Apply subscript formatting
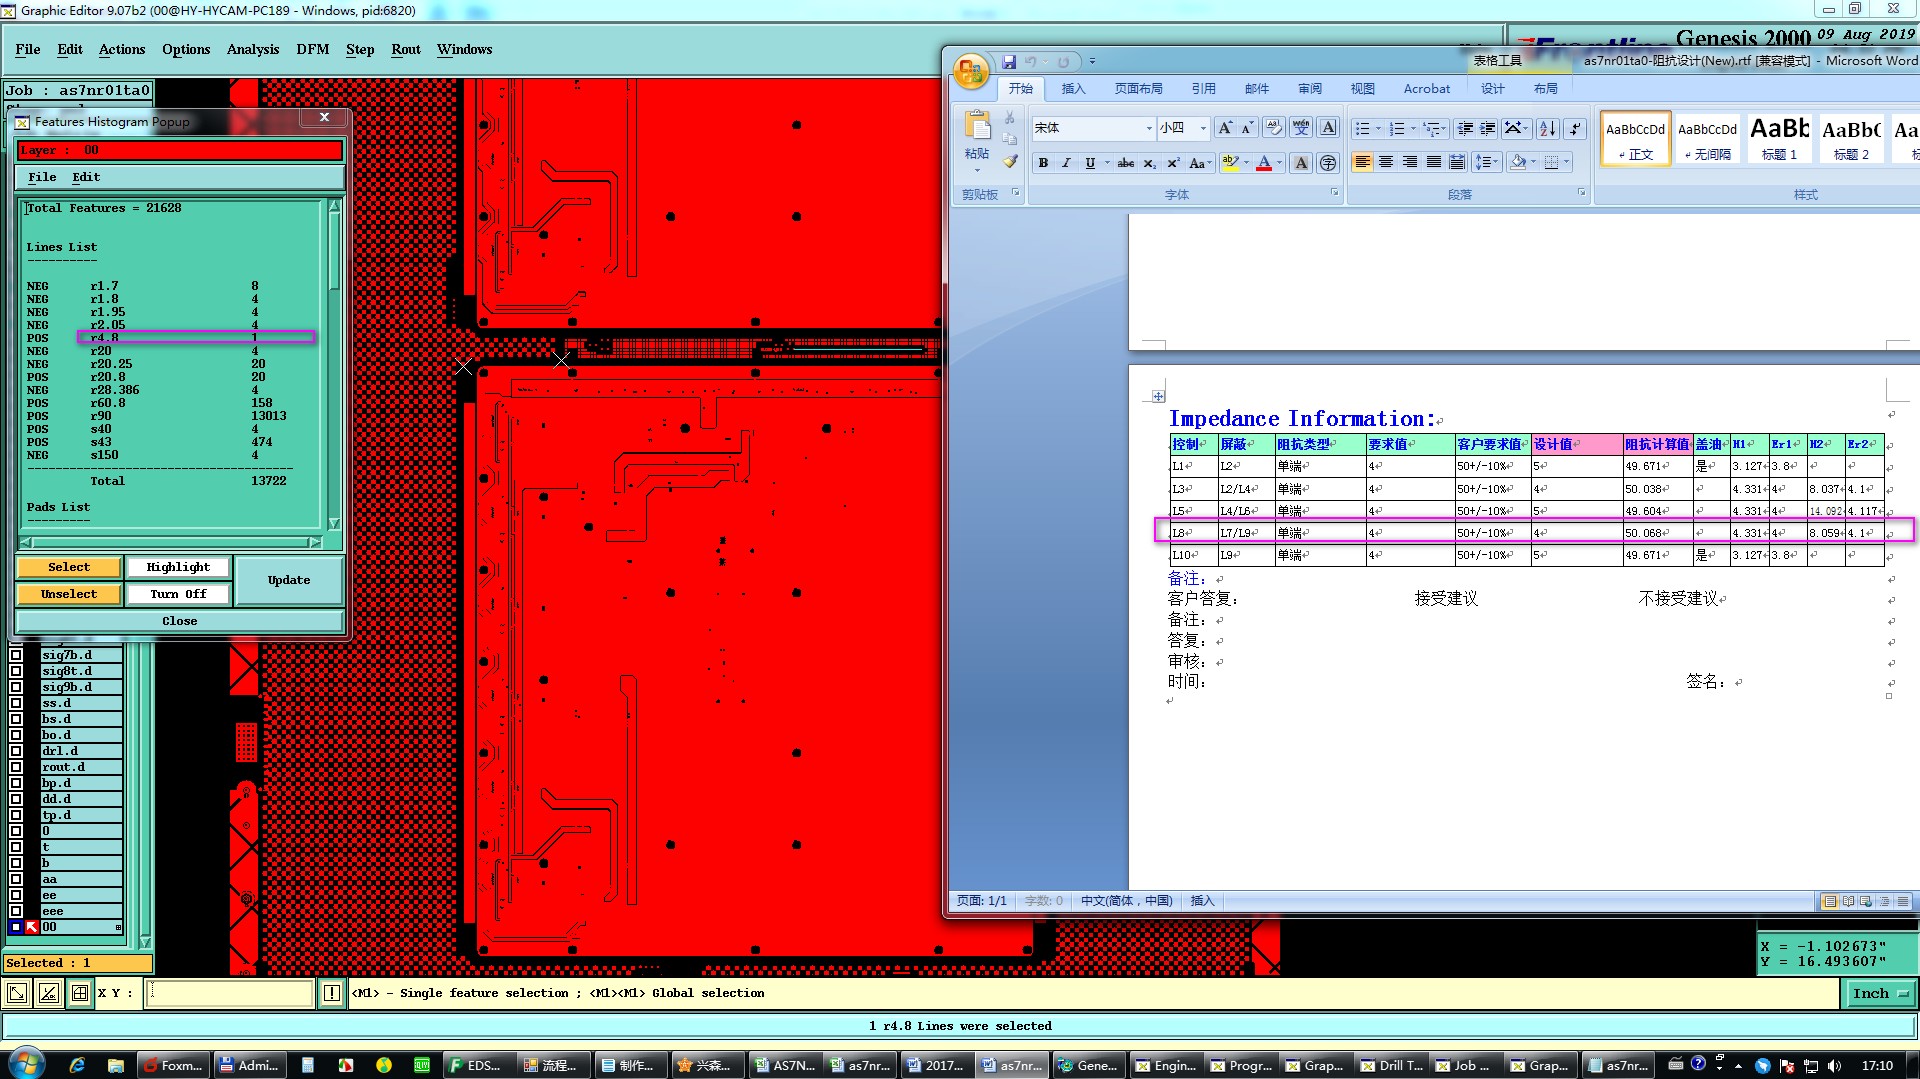The image size is (1920, 1079). click(1150, 163)
